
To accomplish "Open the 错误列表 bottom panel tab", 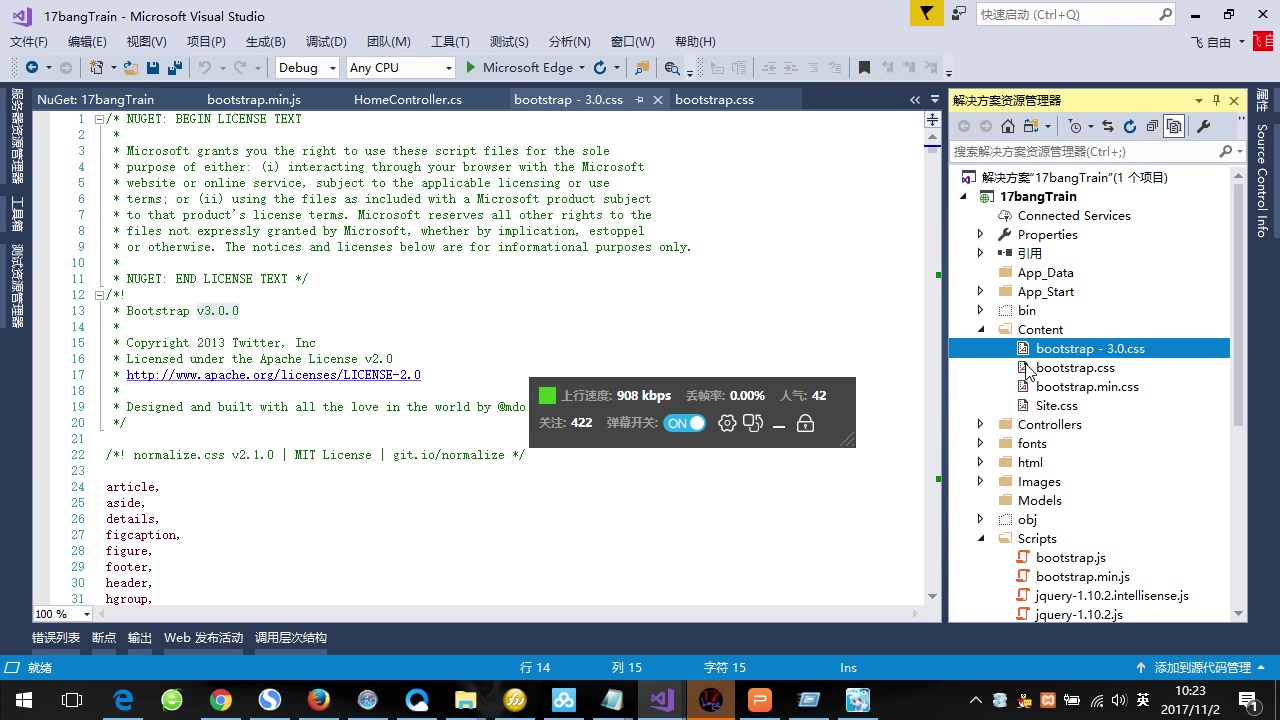I will [56, 638].
